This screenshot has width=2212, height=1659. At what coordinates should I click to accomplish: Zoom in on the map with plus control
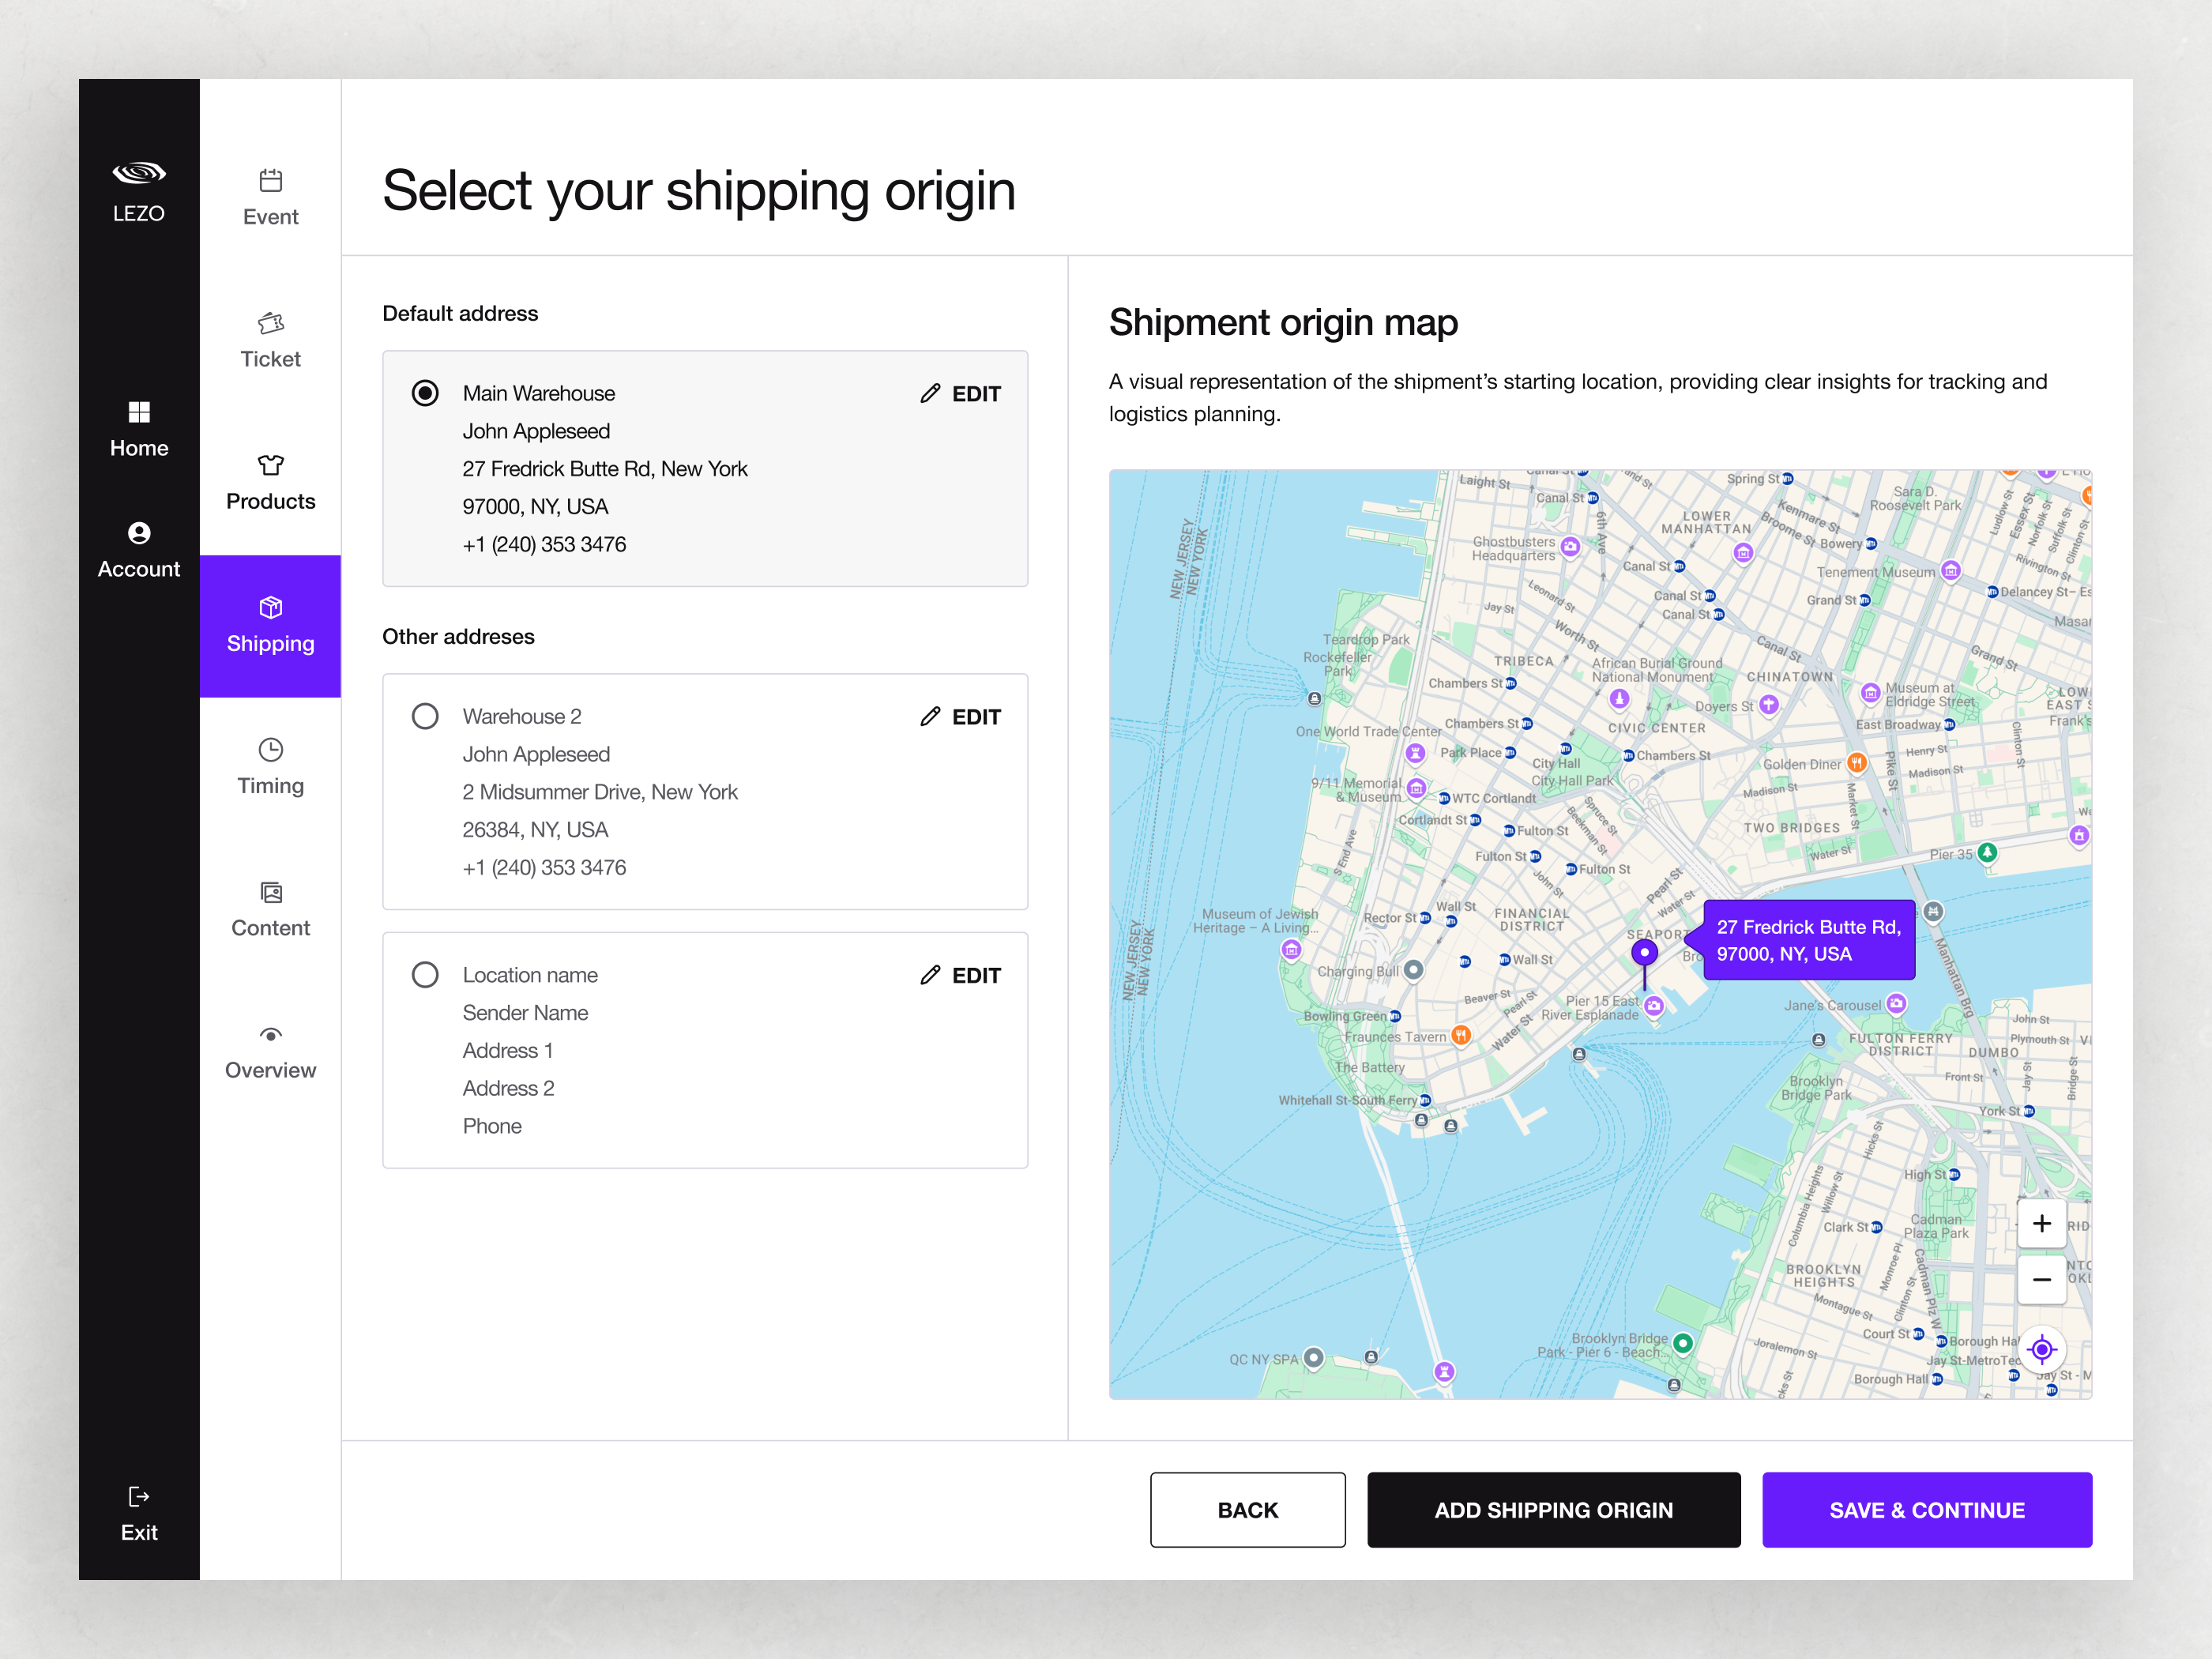[2041, 1222]
